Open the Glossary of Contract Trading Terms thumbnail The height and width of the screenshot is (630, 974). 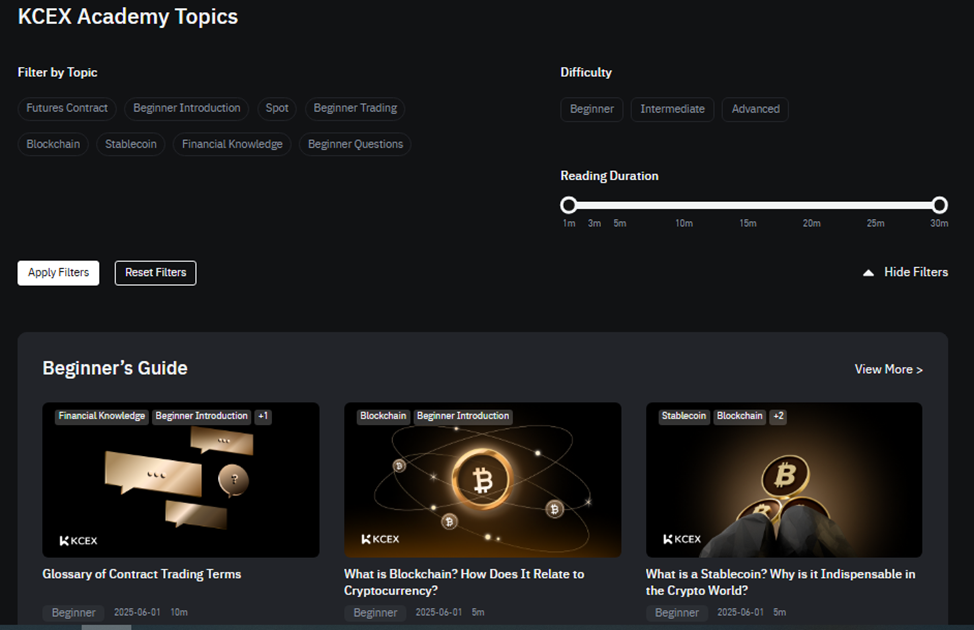(181, 480)
